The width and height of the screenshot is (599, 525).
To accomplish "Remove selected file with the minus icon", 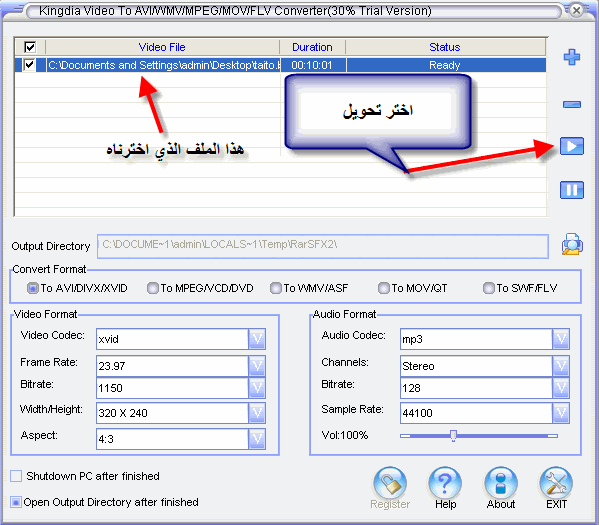I will pos(572,104).
